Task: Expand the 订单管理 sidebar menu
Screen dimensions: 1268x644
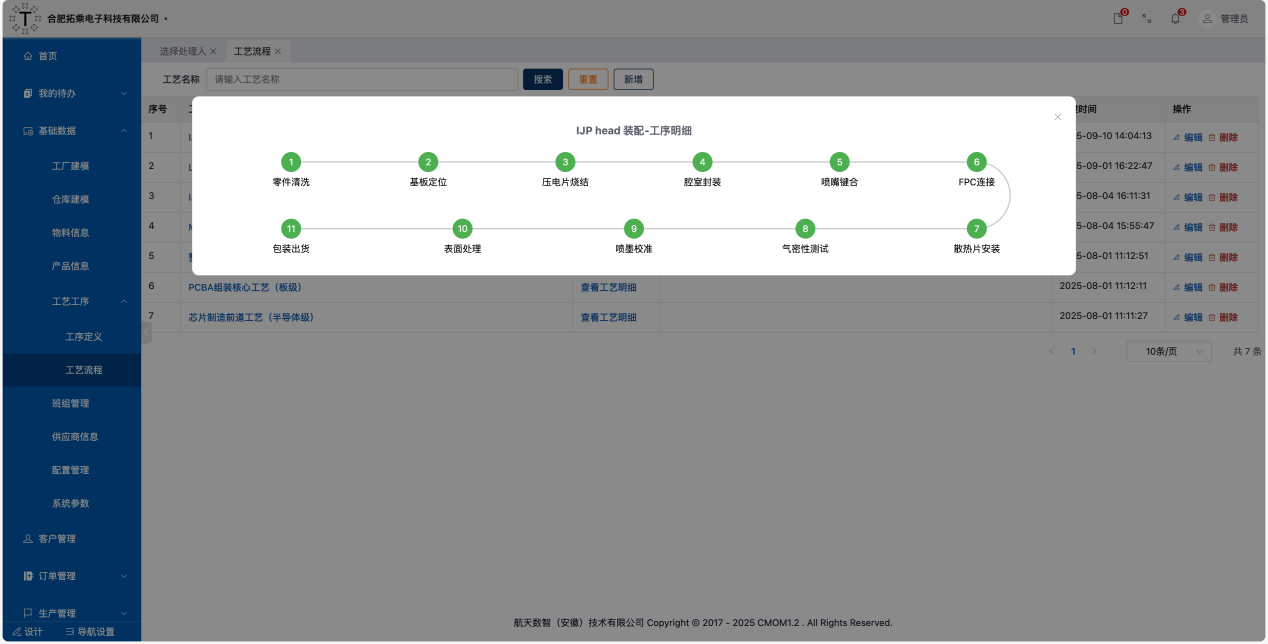Action: [x=71, y=576]
